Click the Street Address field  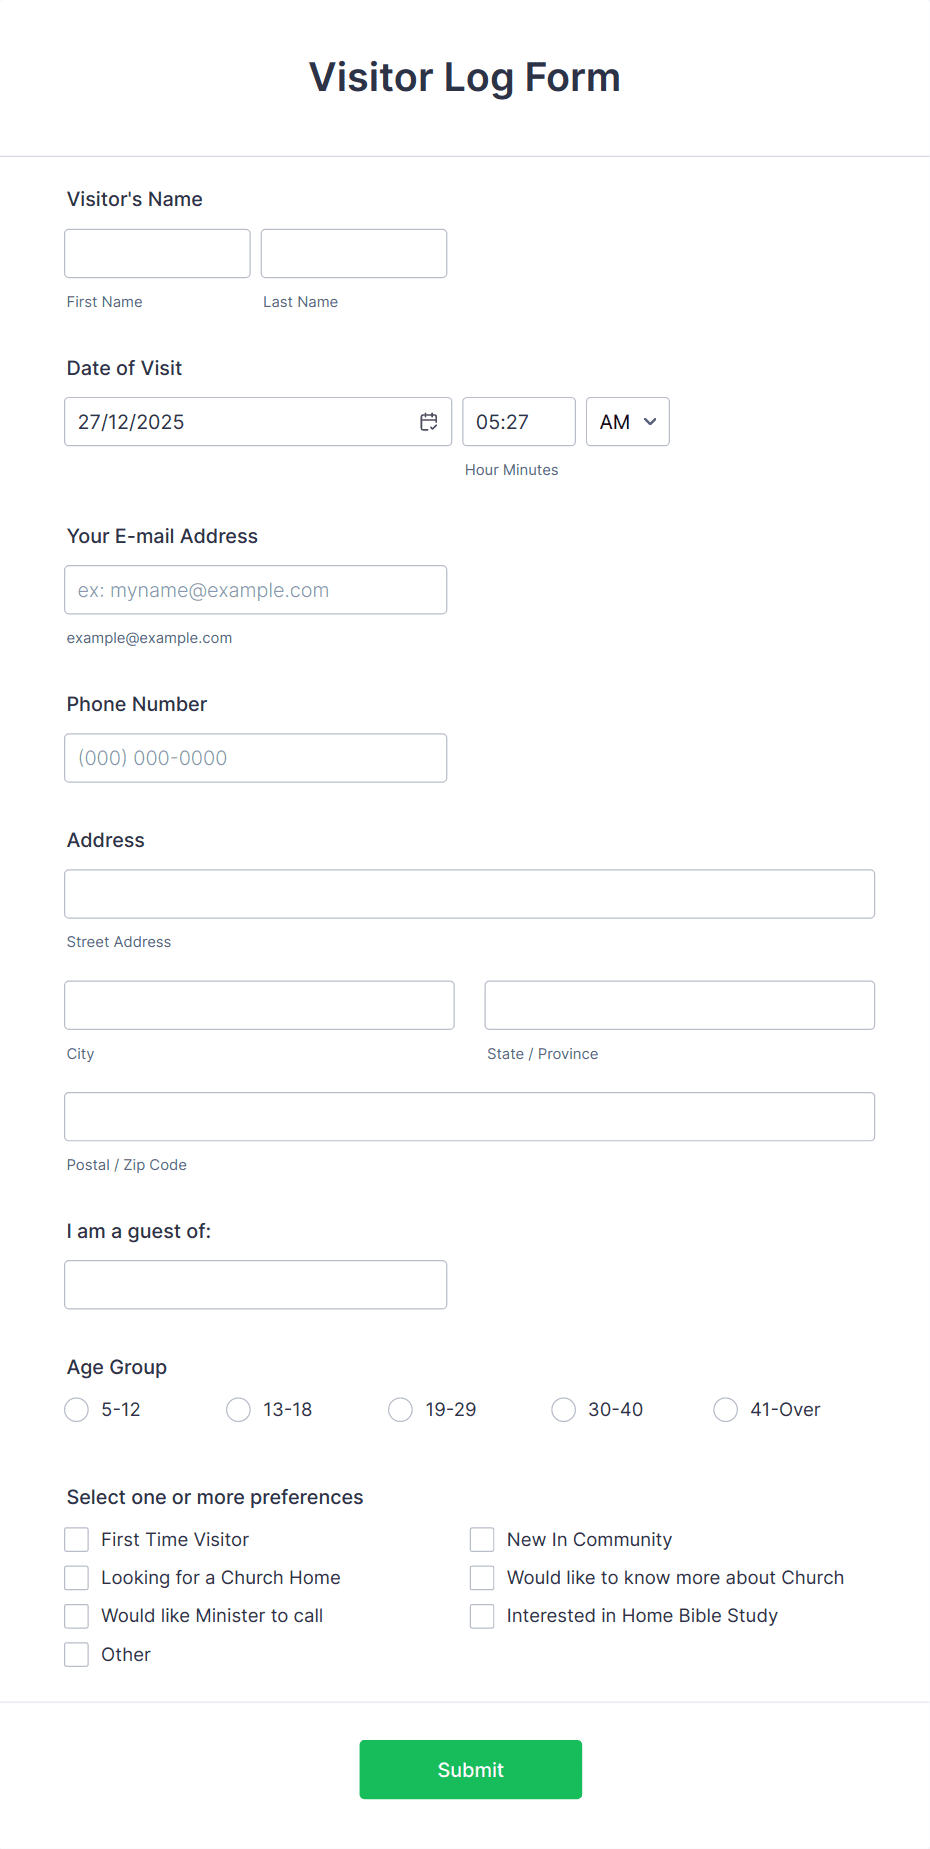(469, 893)
